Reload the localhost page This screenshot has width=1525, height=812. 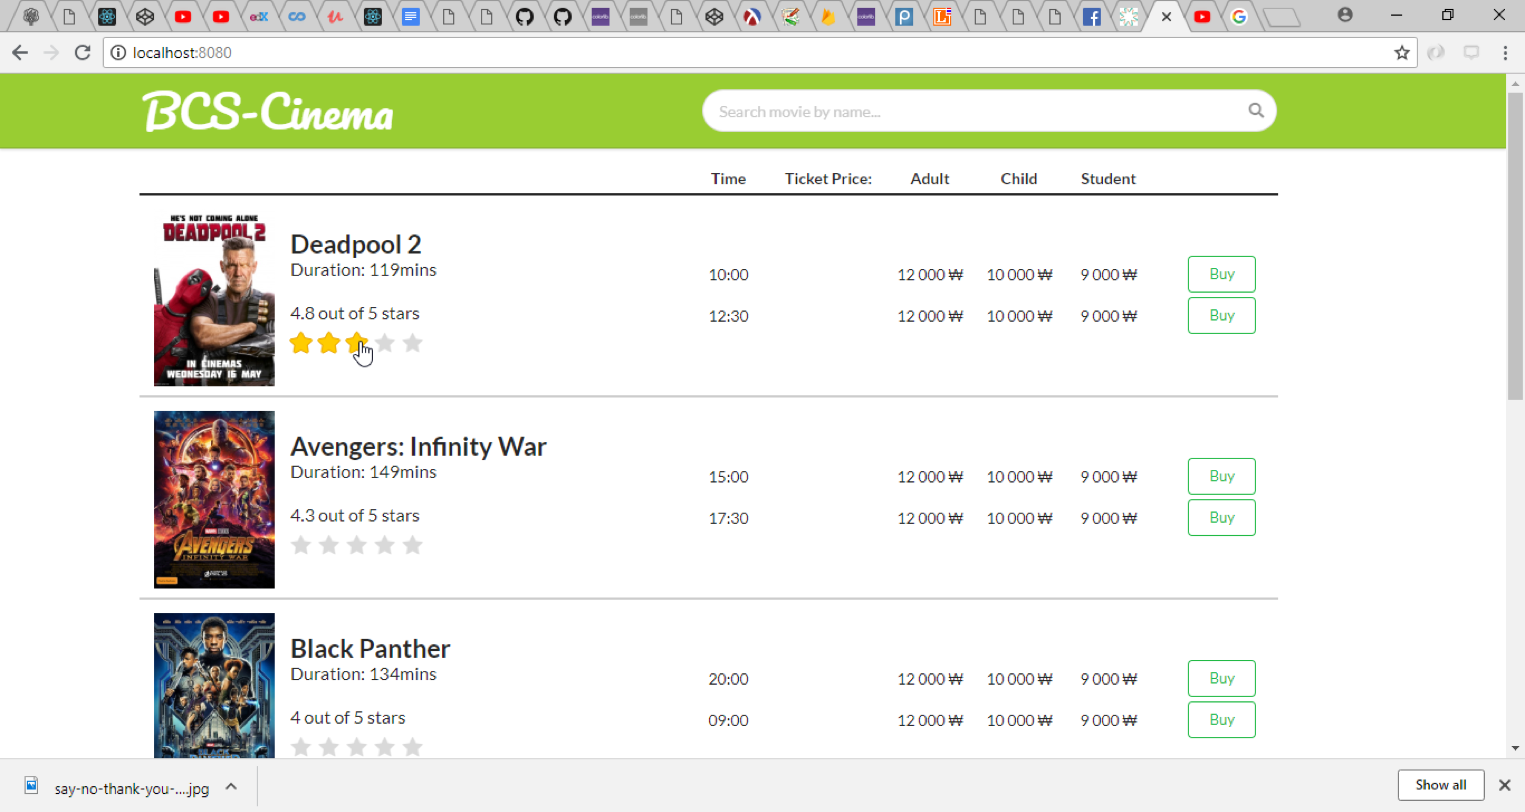tap(83, 53)
